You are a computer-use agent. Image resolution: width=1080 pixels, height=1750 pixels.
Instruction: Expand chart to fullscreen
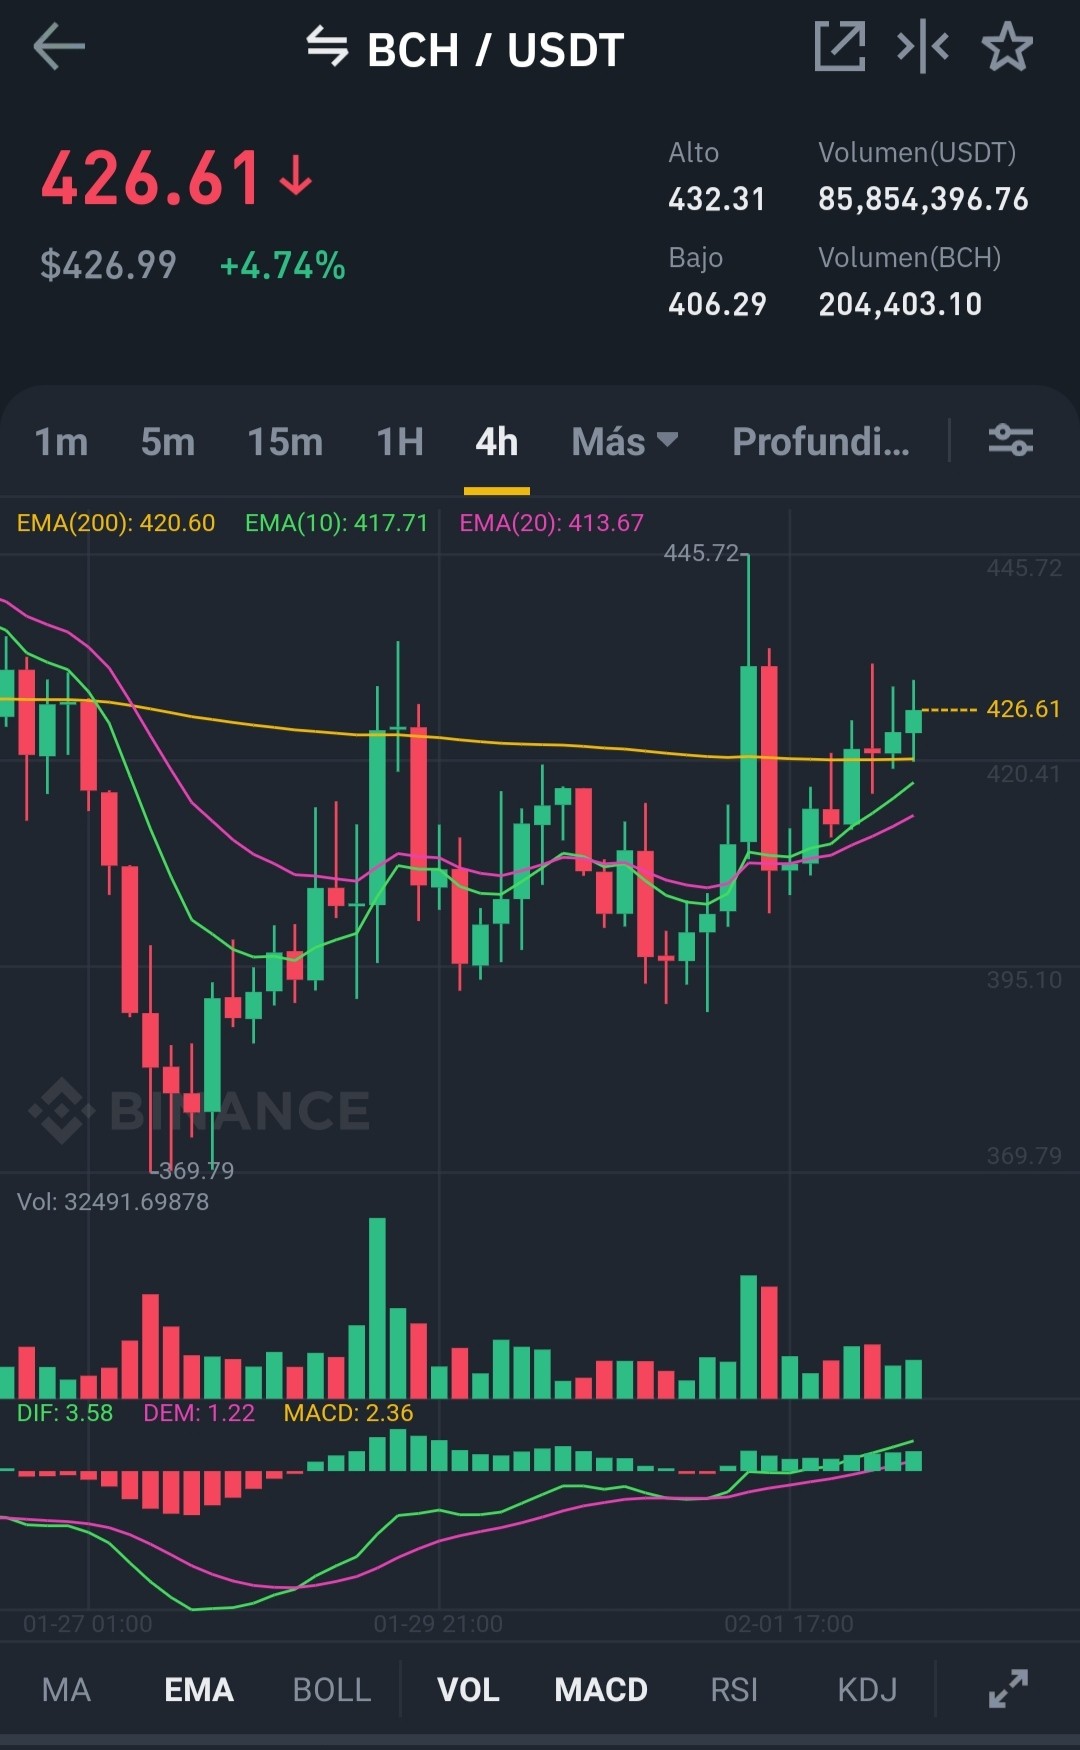tap(1008, 1689)
